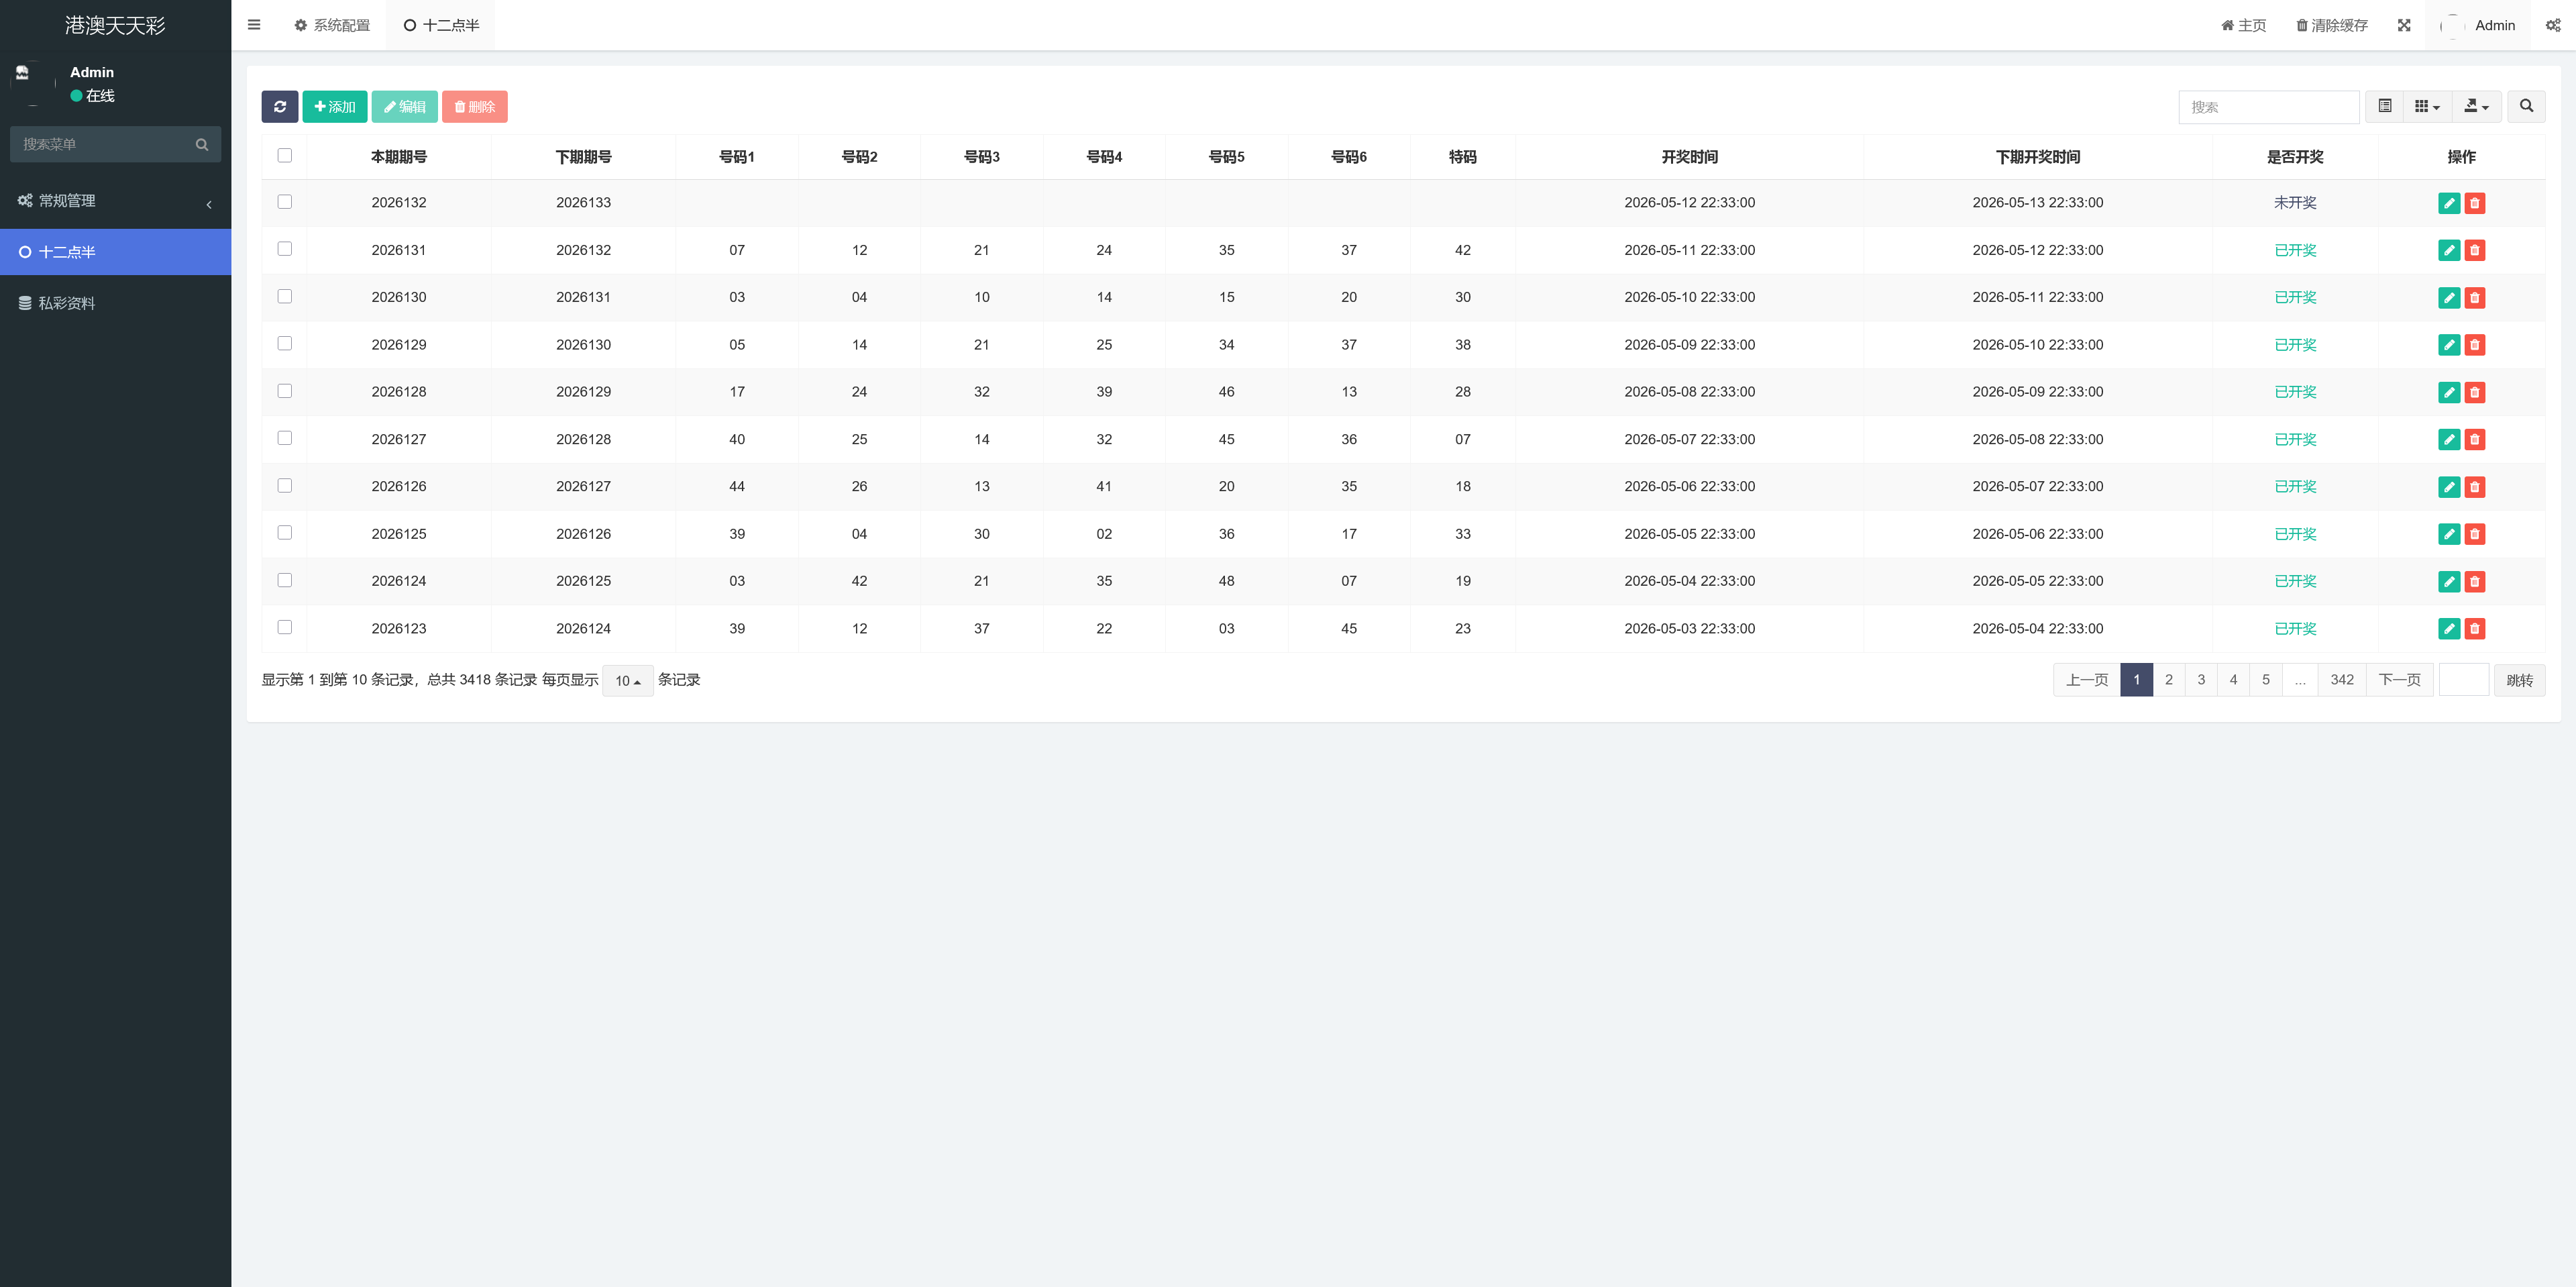Delete row 2026127 with the red trash

point(2475,439)
